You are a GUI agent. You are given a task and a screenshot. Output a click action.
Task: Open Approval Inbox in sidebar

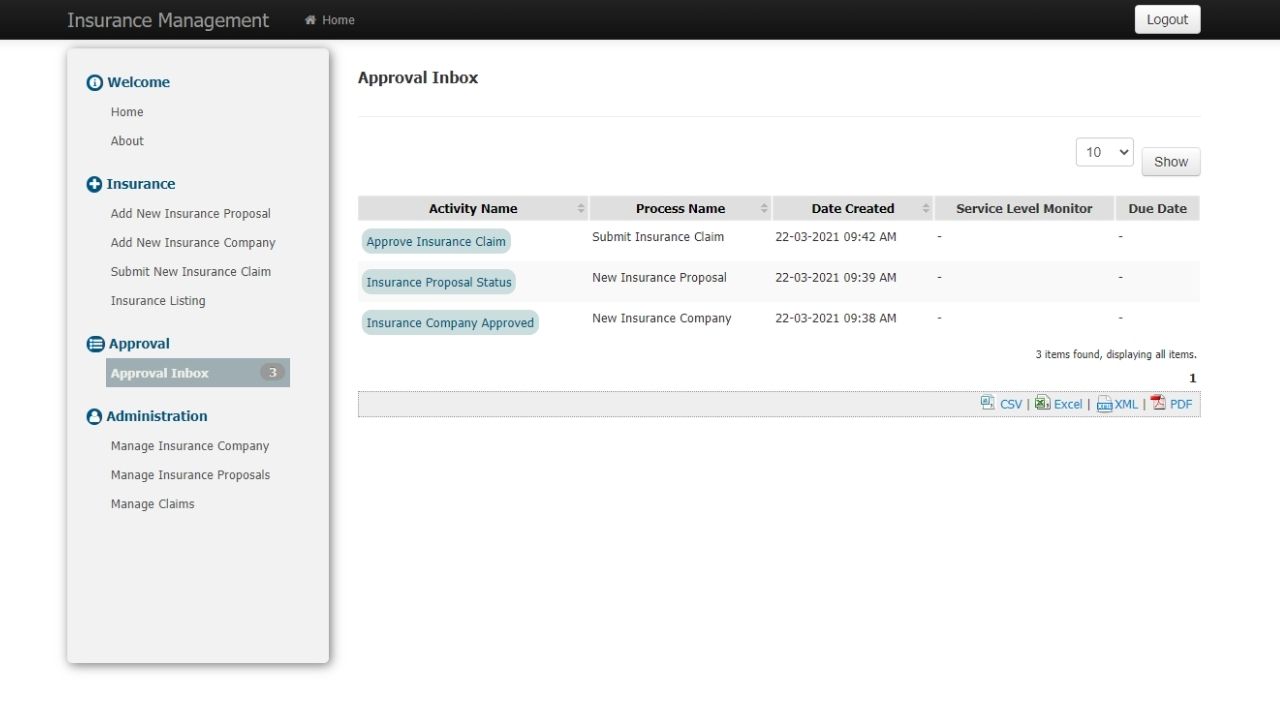(160, 373)
